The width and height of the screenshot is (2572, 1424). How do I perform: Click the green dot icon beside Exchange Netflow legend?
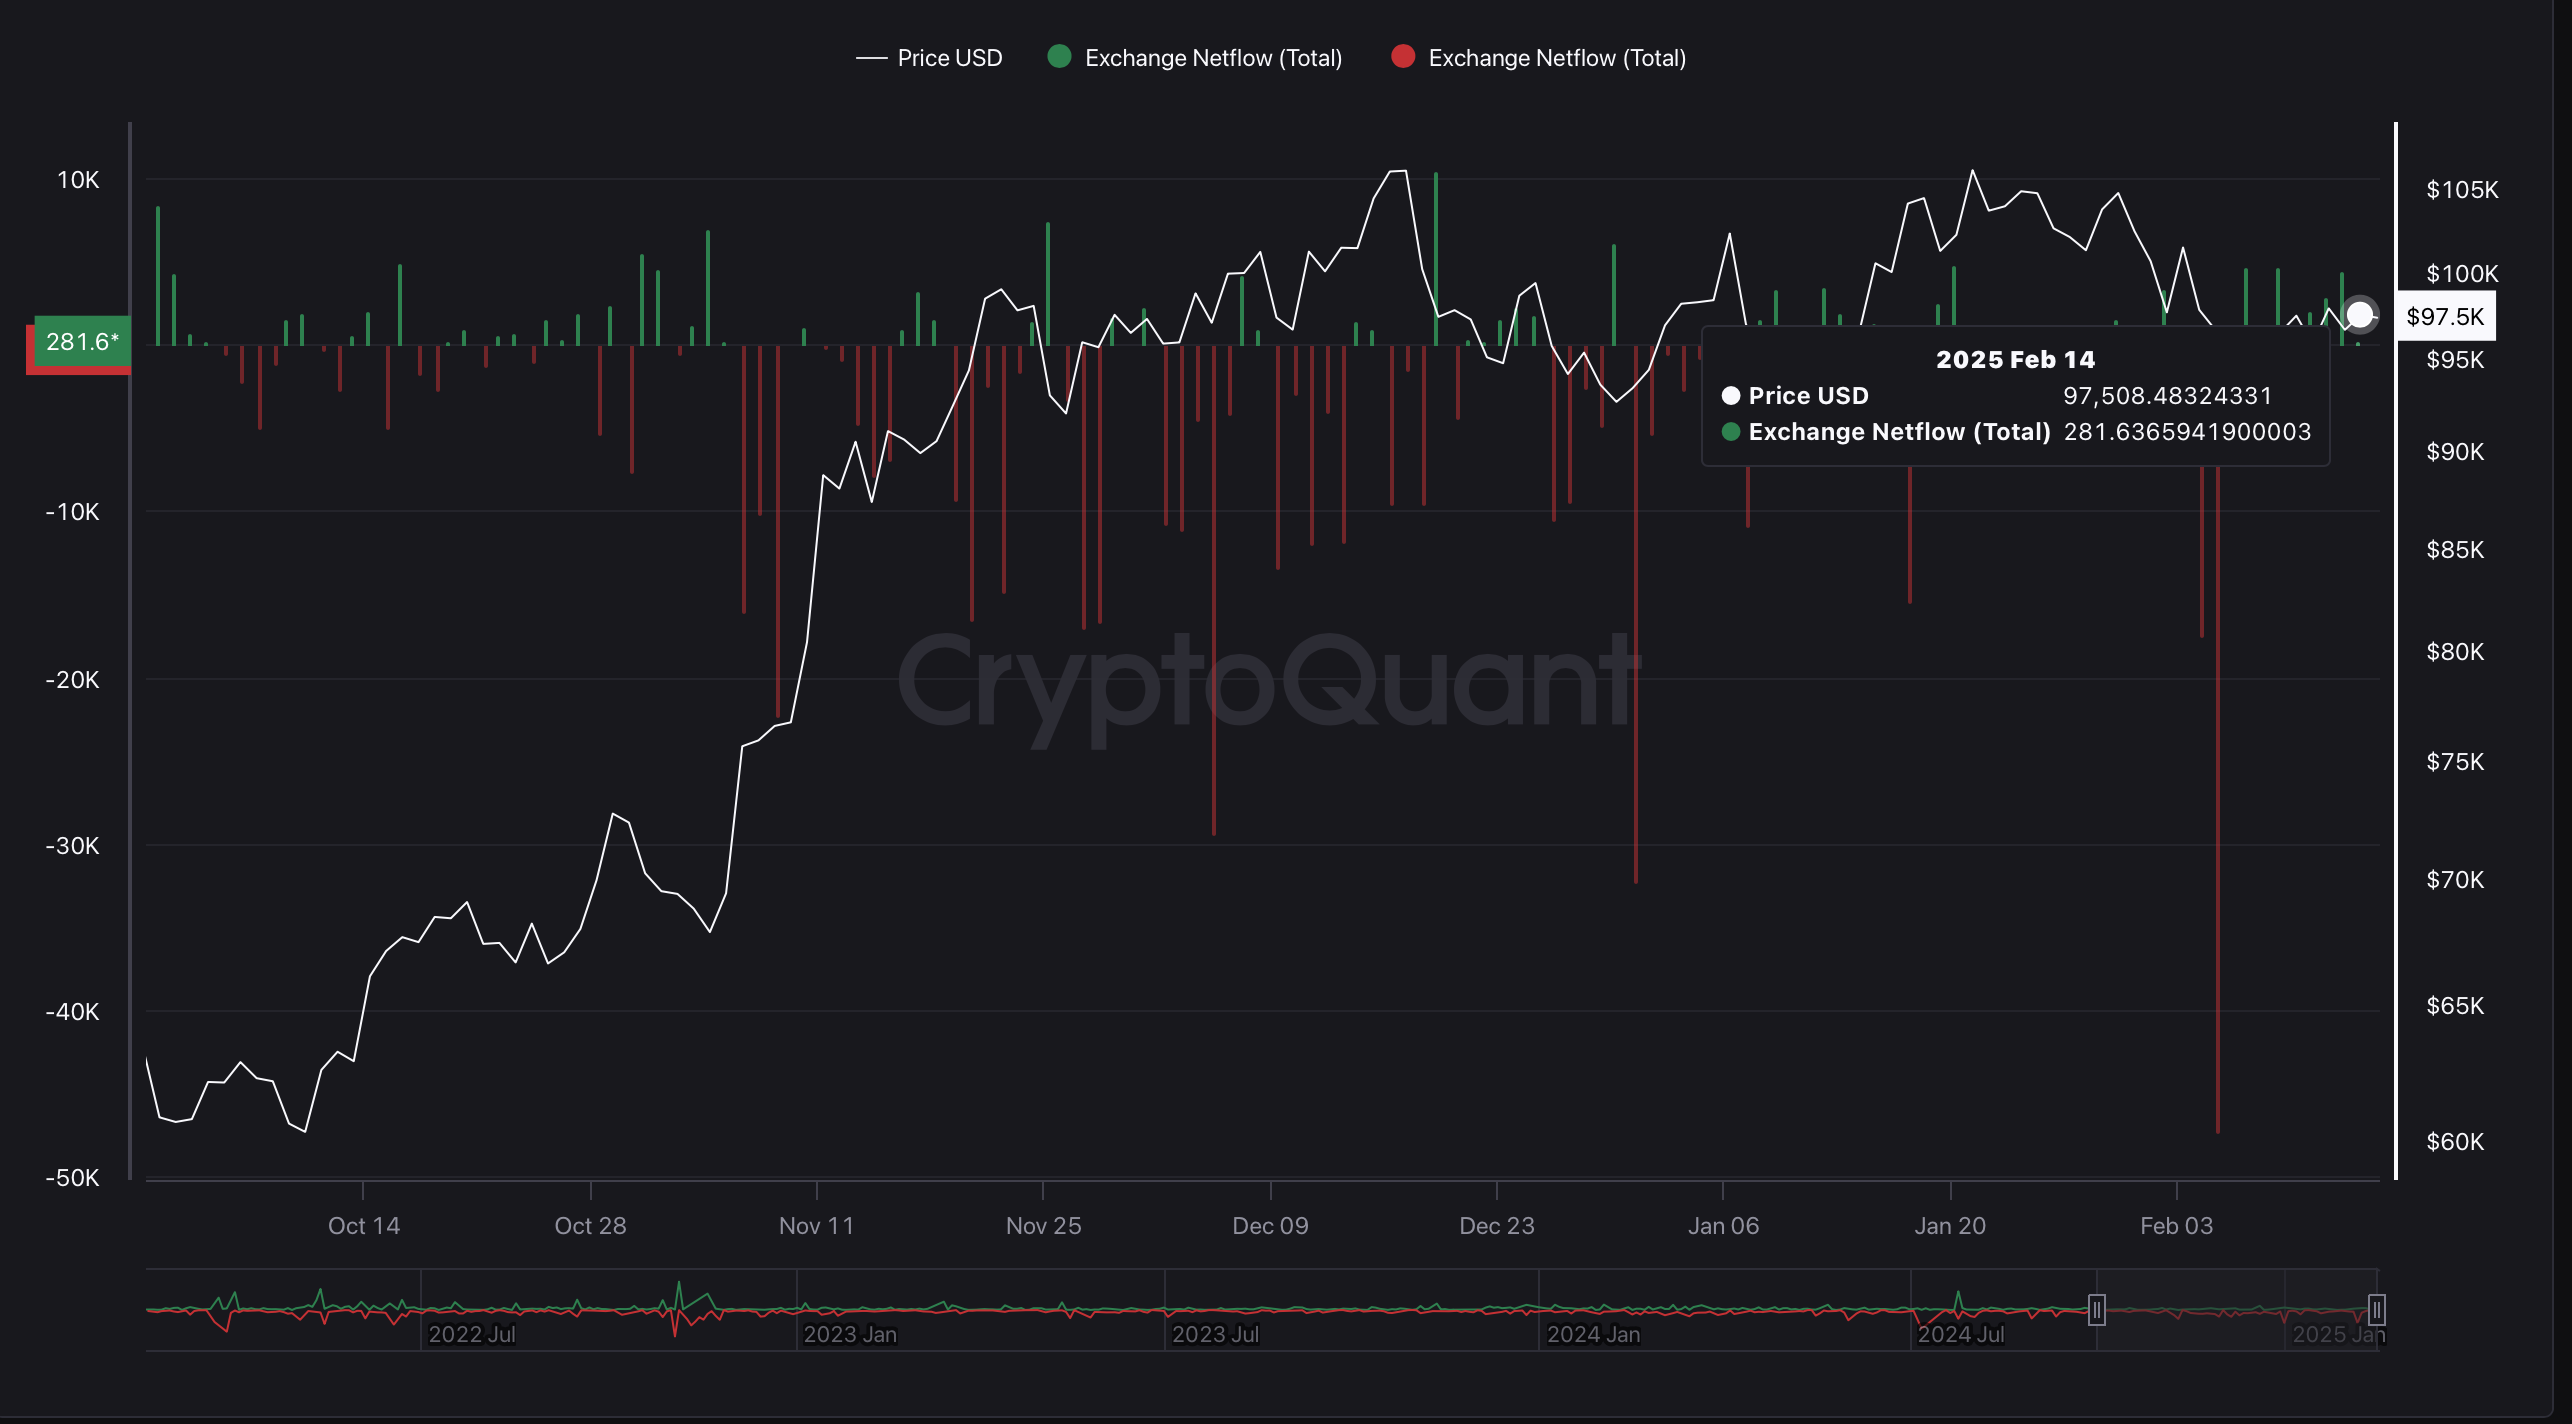[1060, 57]
